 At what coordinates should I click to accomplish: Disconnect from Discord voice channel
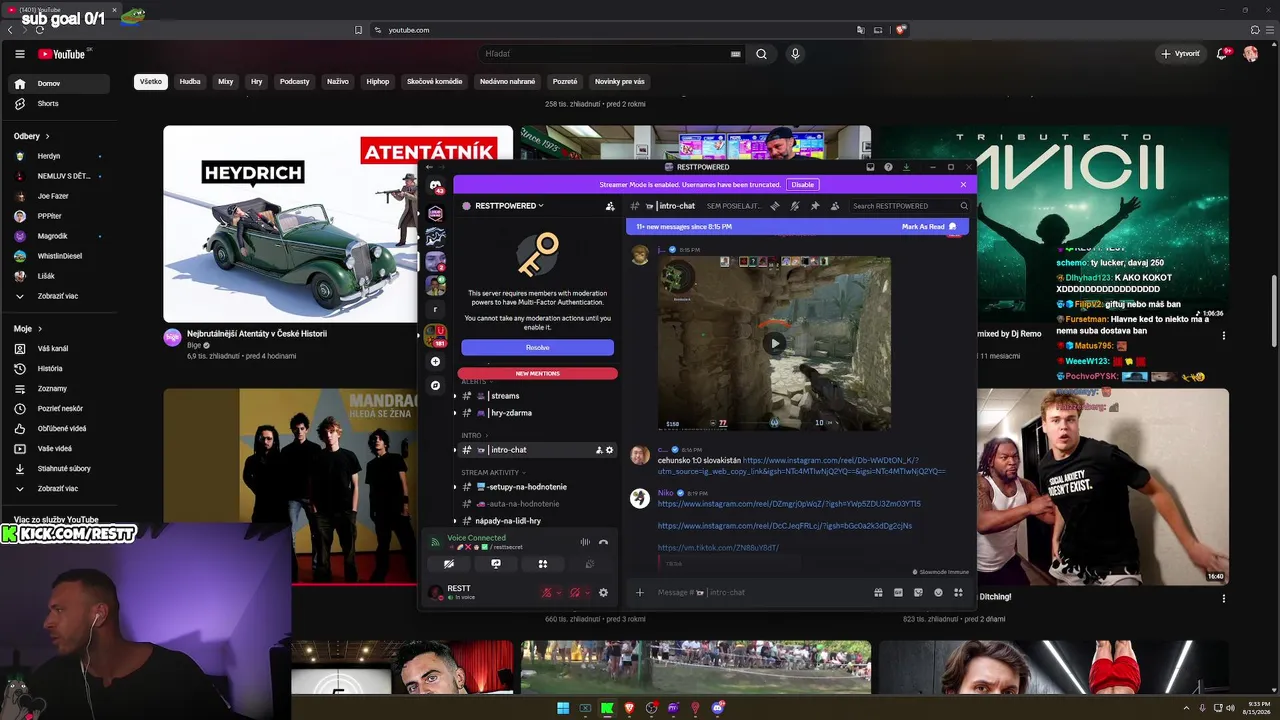(x=603, y=542)
